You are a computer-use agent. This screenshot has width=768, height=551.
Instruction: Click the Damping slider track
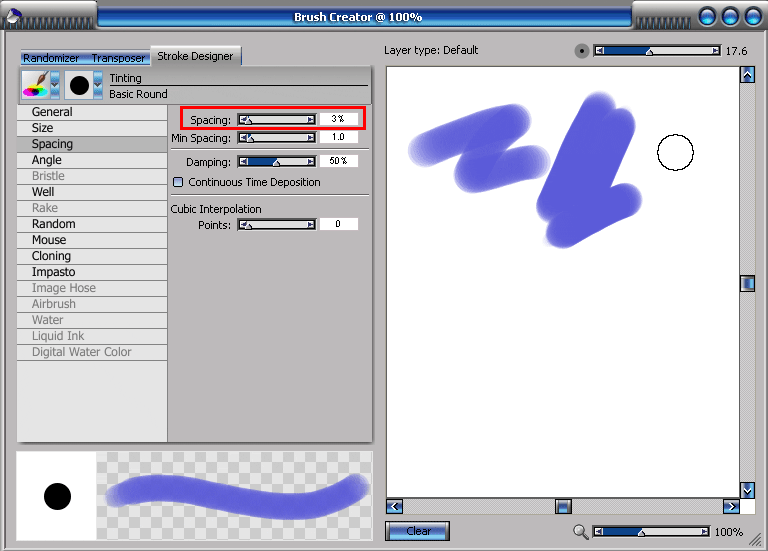pos(277,162)
